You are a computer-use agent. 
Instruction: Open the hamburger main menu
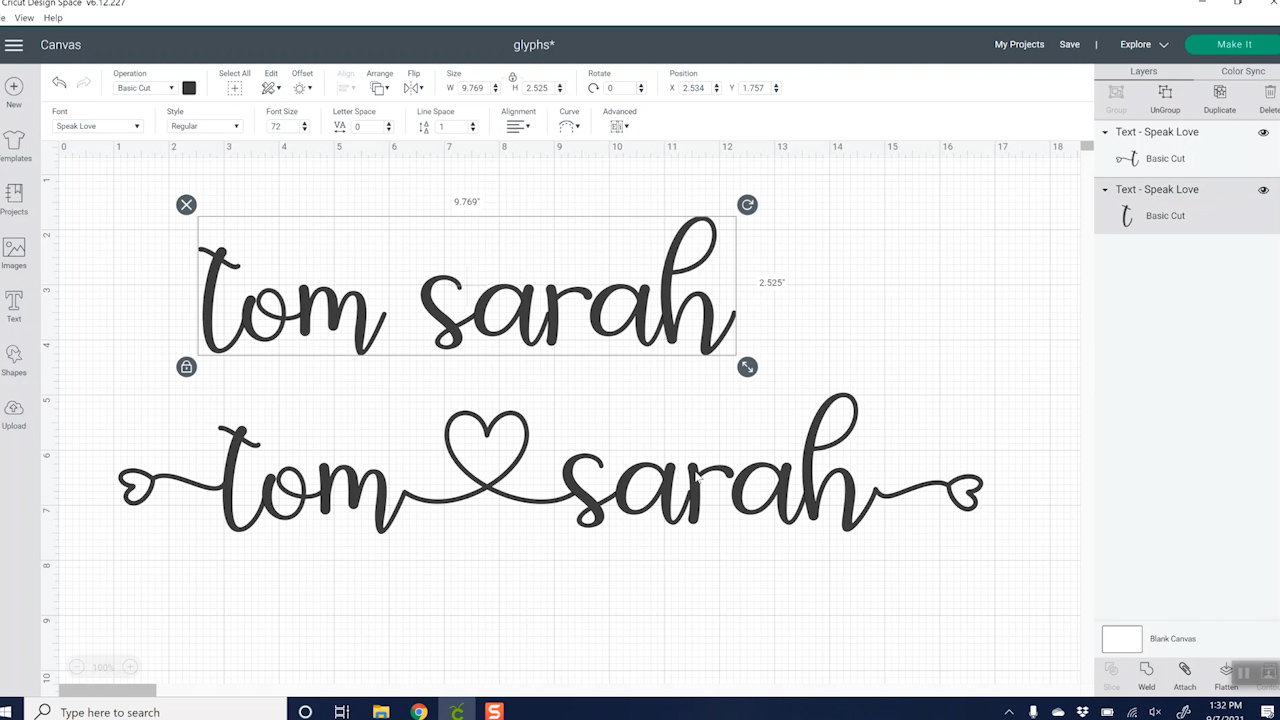(14, 45)
